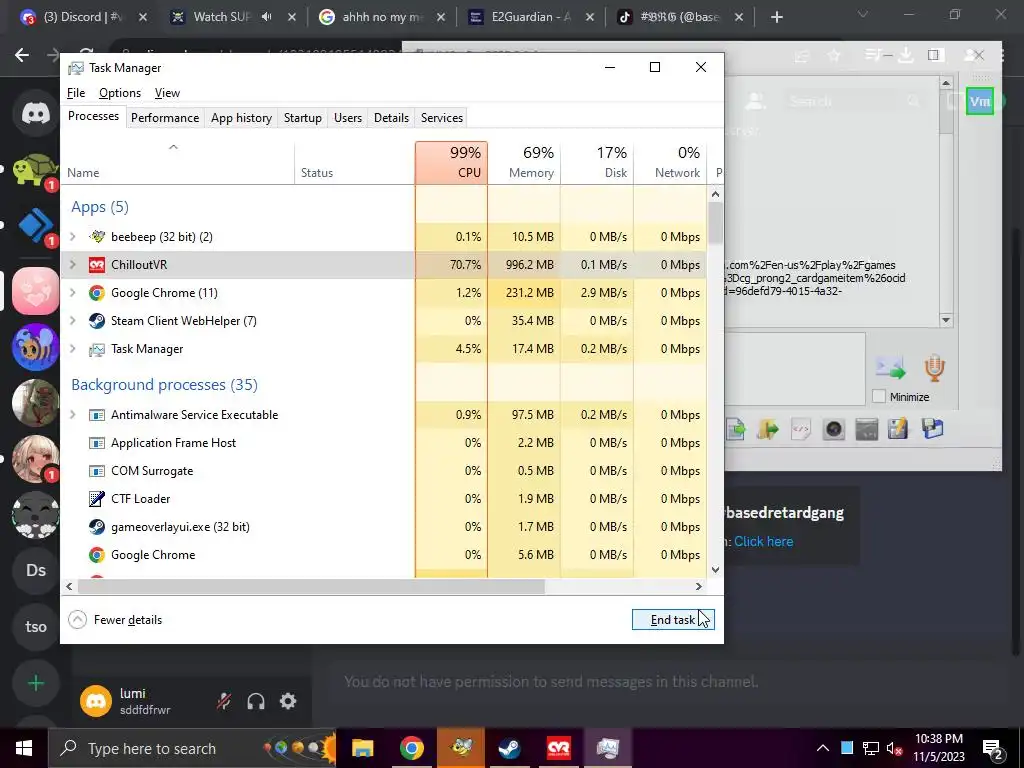
Task: Follow the Click here link in Discord
Action: pos(763,541)
